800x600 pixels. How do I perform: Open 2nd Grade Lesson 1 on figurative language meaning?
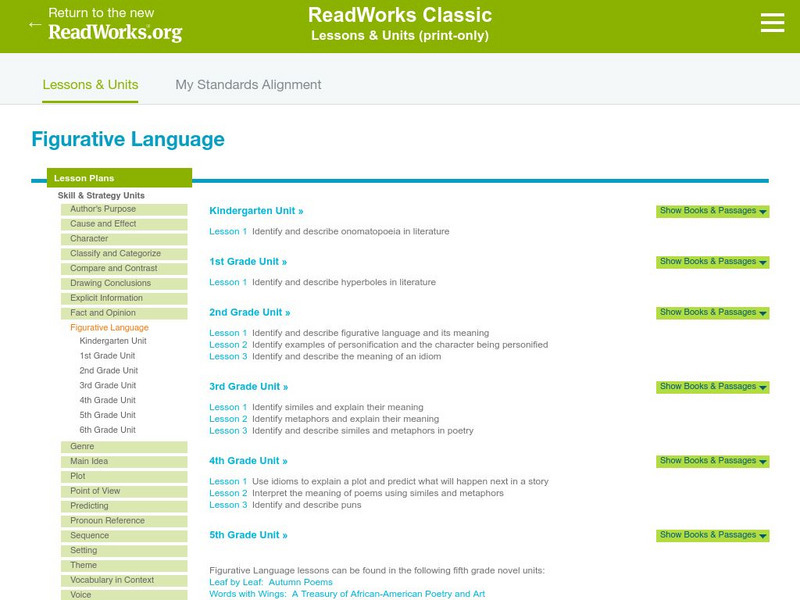[x=228, y=333]
